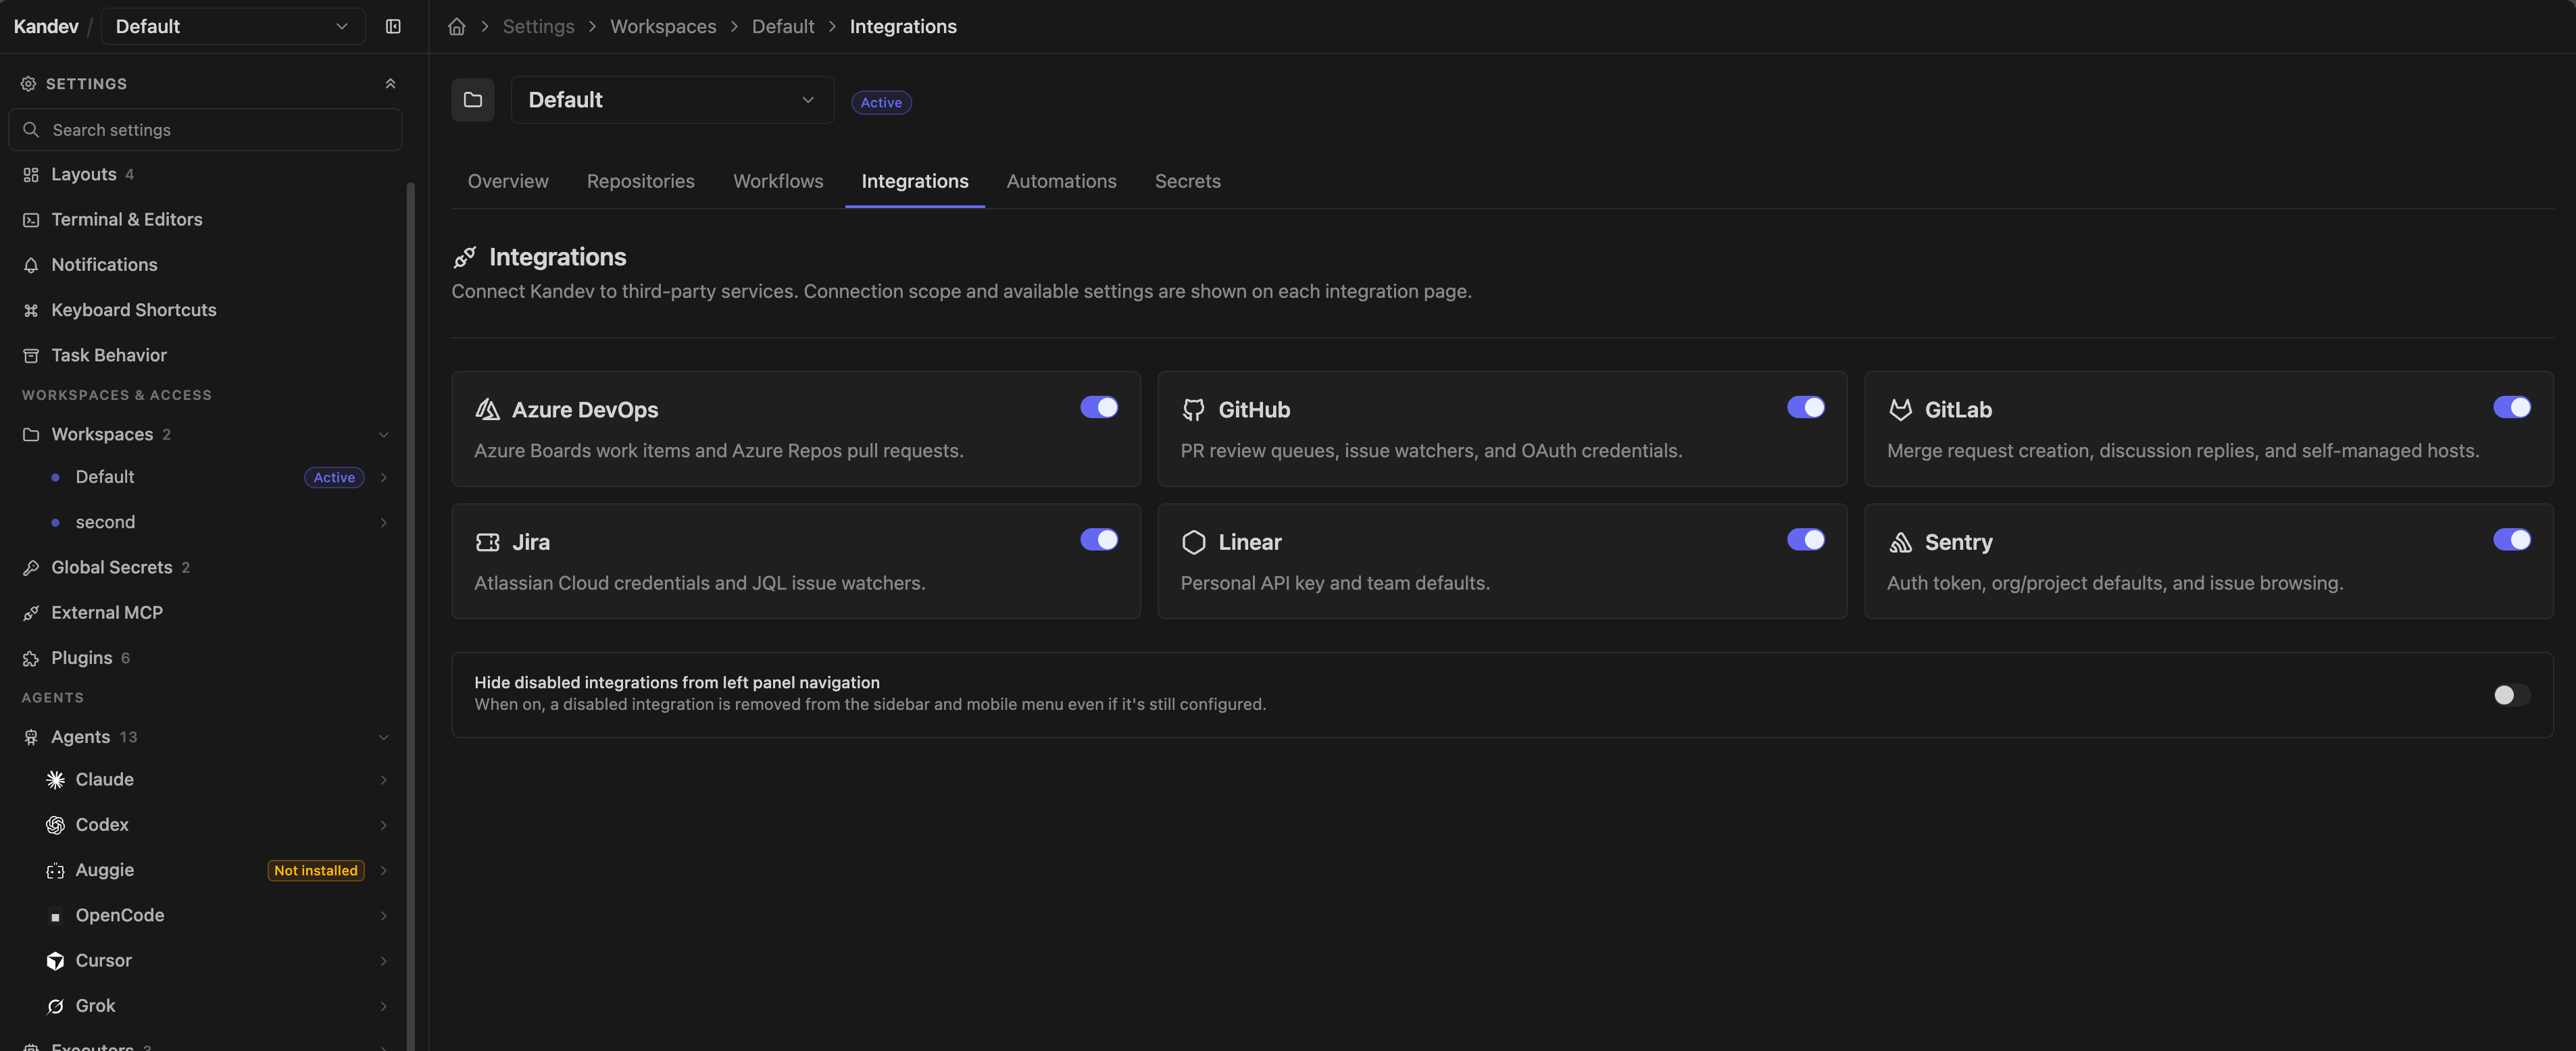Viewport: 2576px width, 1051px height.
Task: Click the Task Behavior icon
Action: [x=31, y=356]
